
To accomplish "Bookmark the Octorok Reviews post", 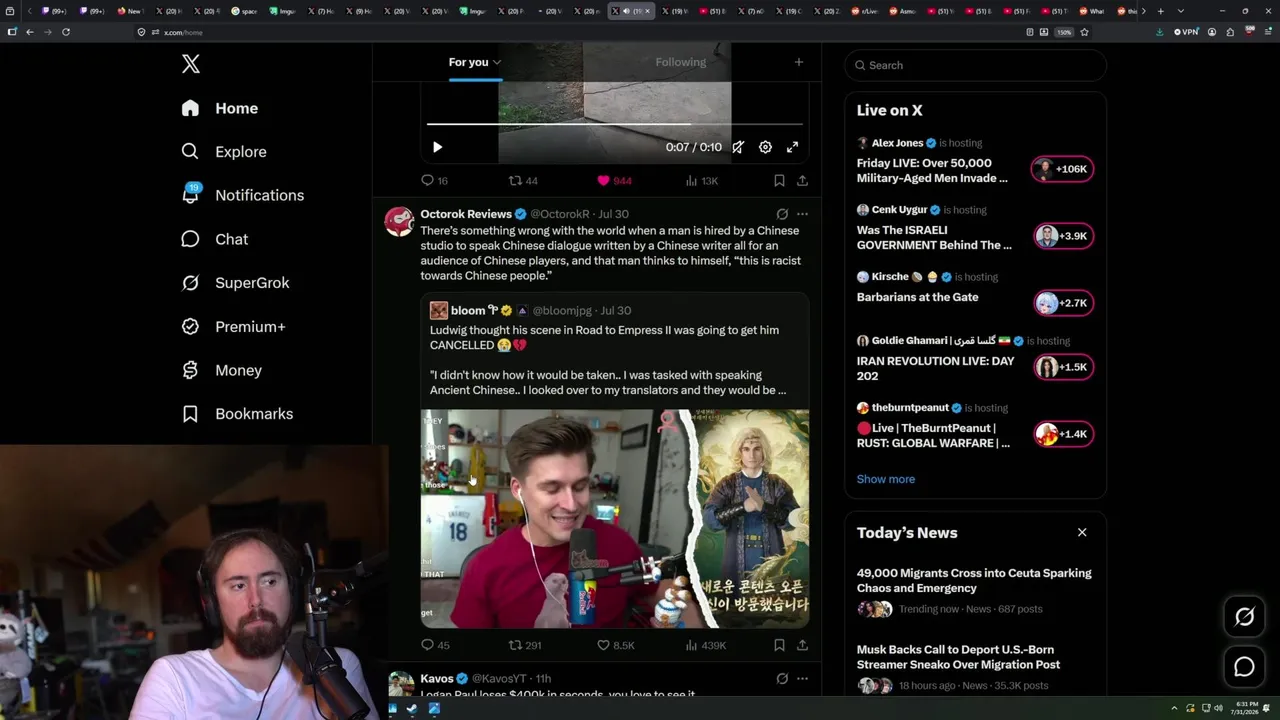I will (779, 645).
